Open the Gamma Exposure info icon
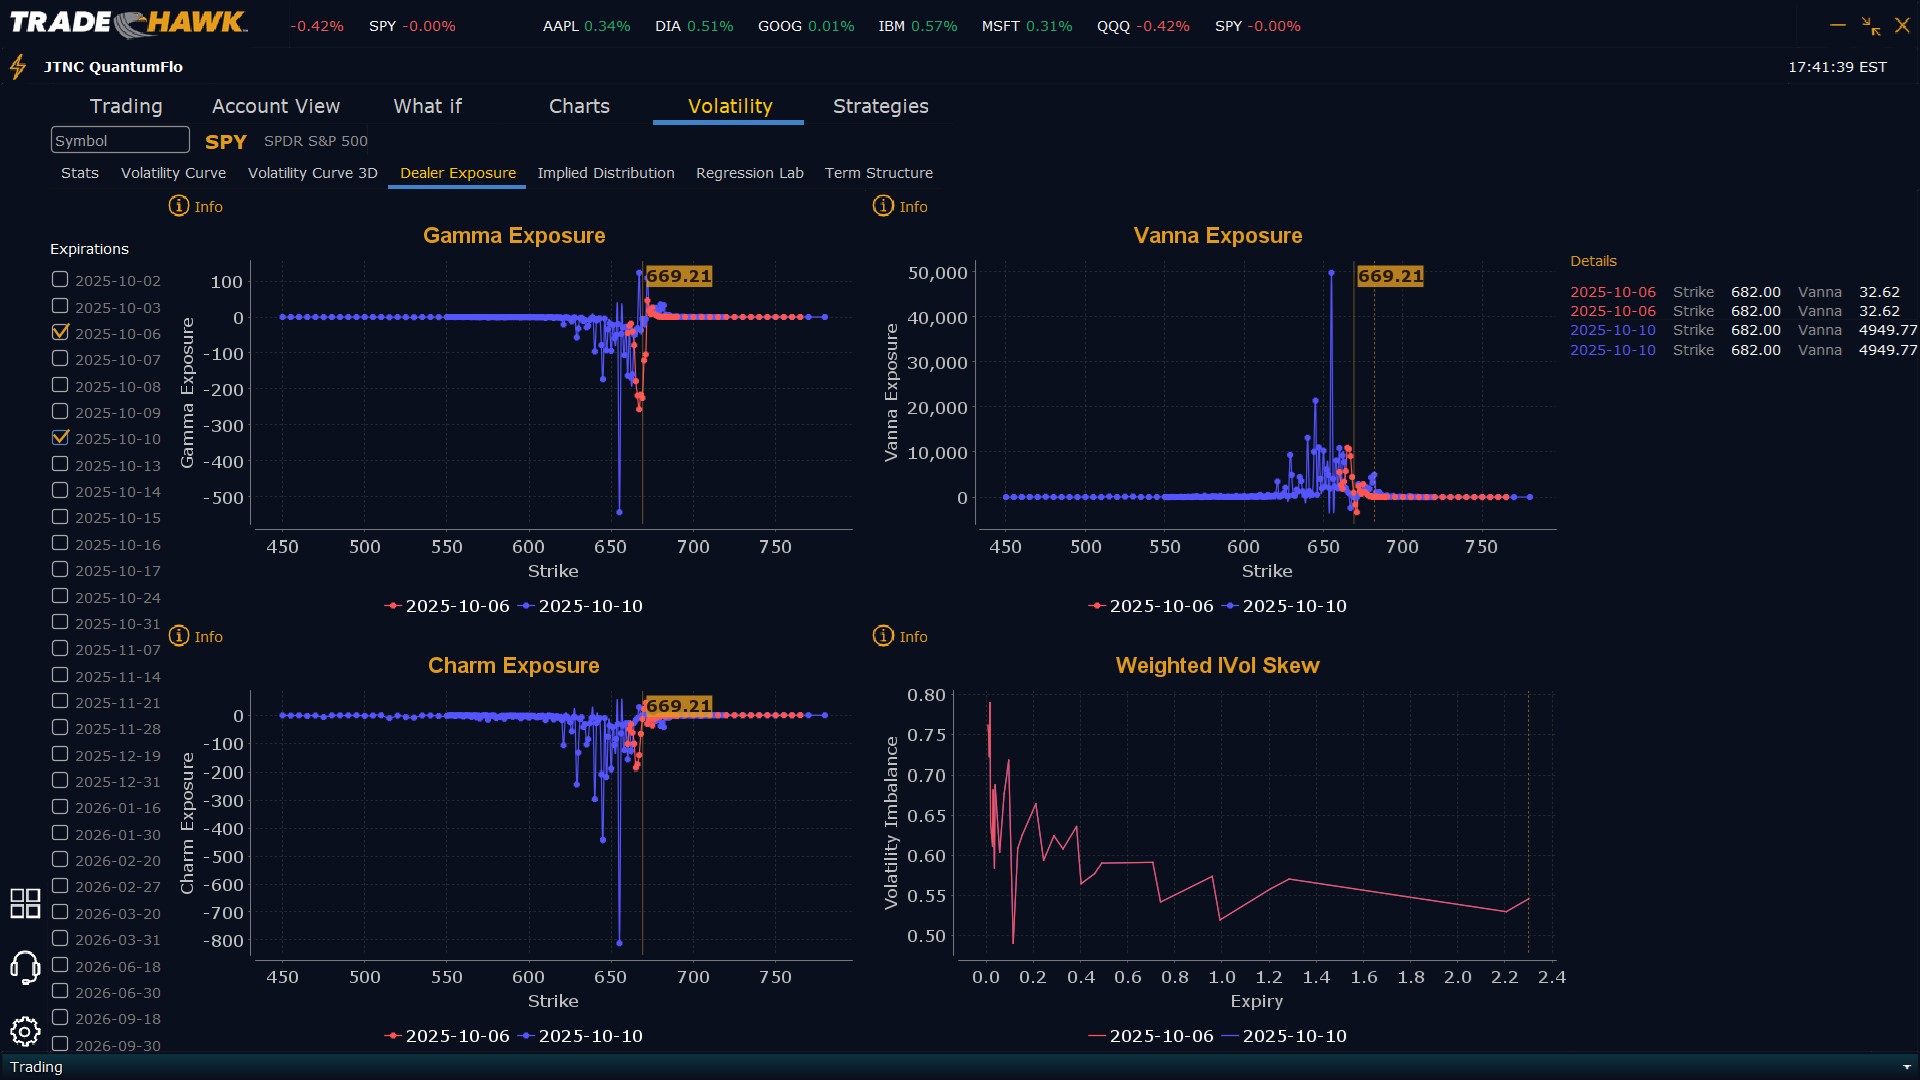This screenshot has width=1920, height=1080. (x=179, y=206)
